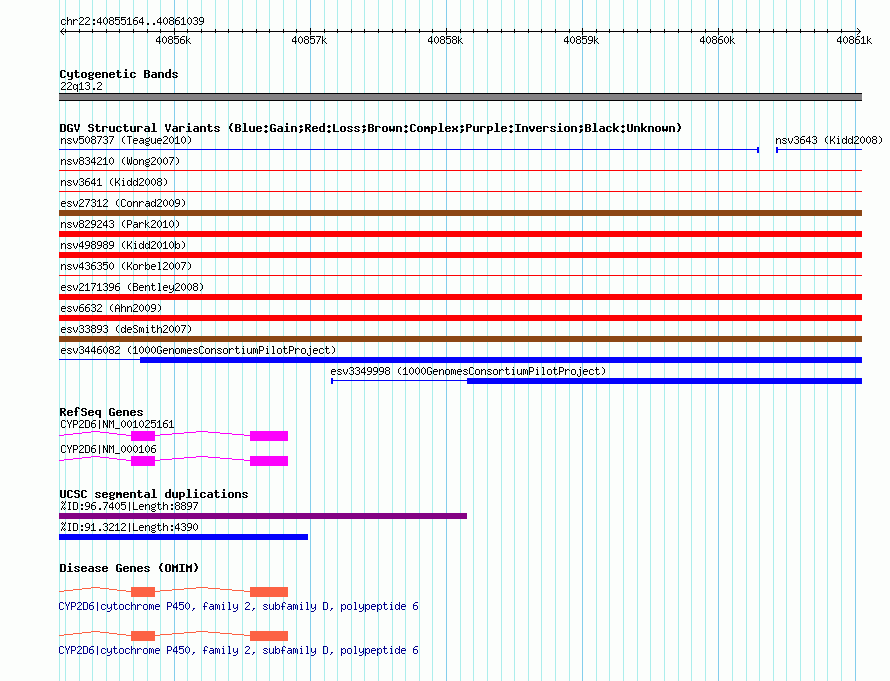Click UCSC segmental duplications track title
The image size is (890, 681).
click(153, 494)
